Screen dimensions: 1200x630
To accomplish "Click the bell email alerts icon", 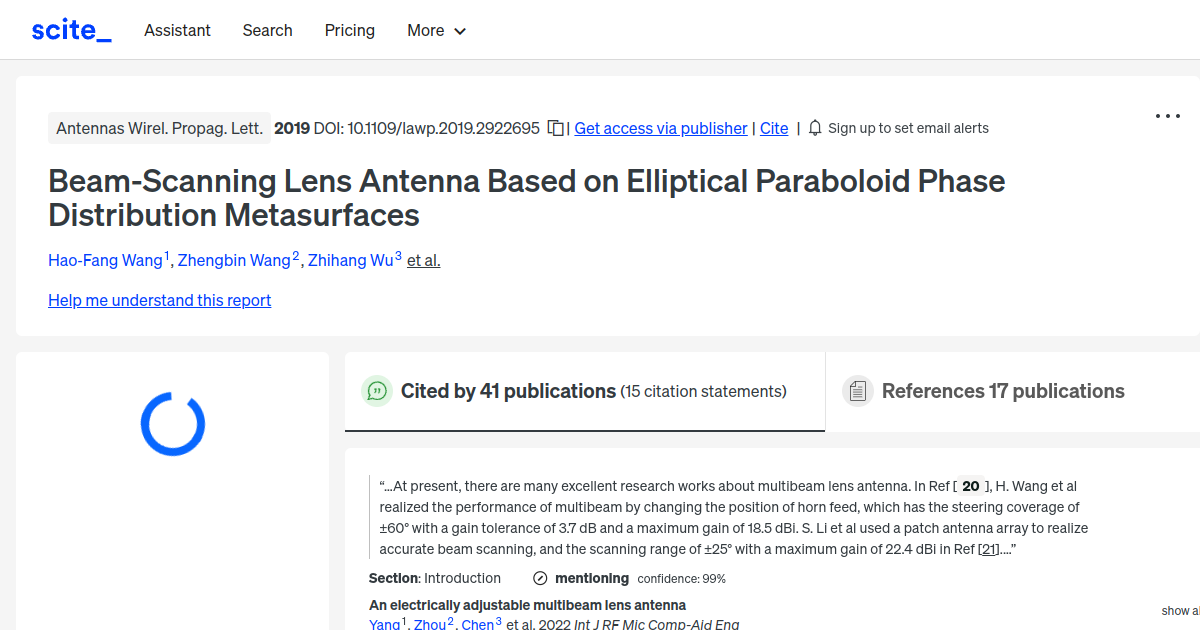I will tap(815, 128).
